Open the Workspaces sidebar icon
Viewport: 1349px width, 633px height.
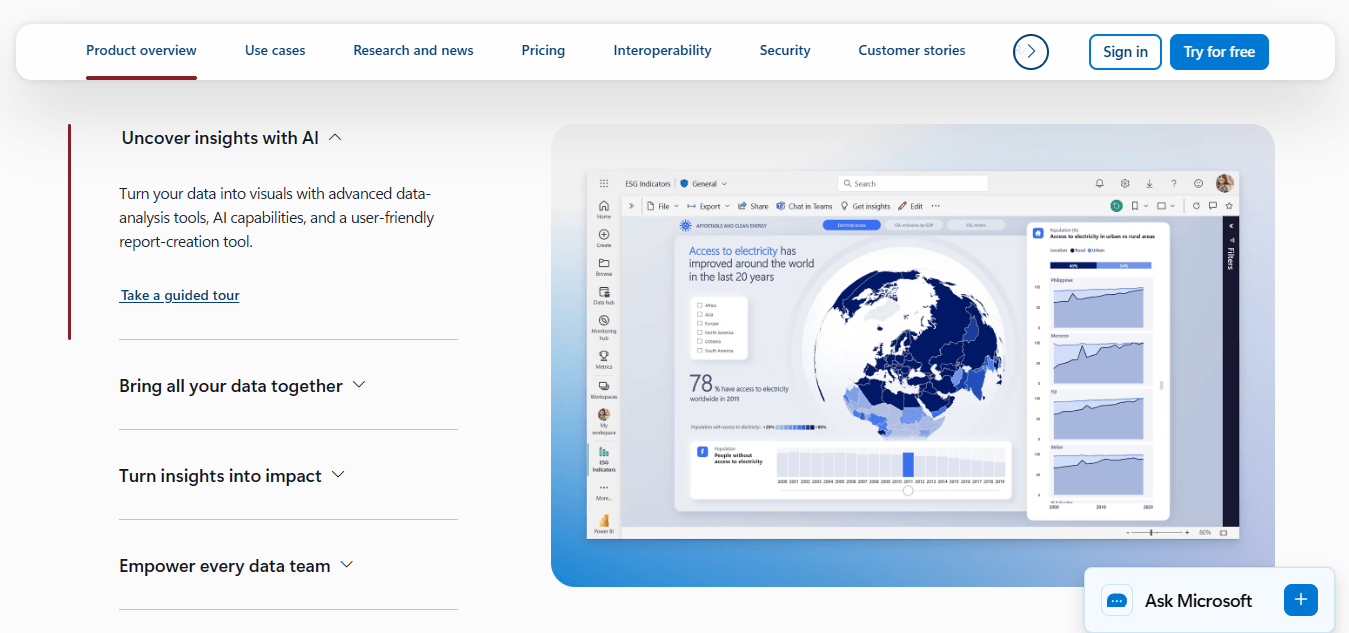coord(603,385)
